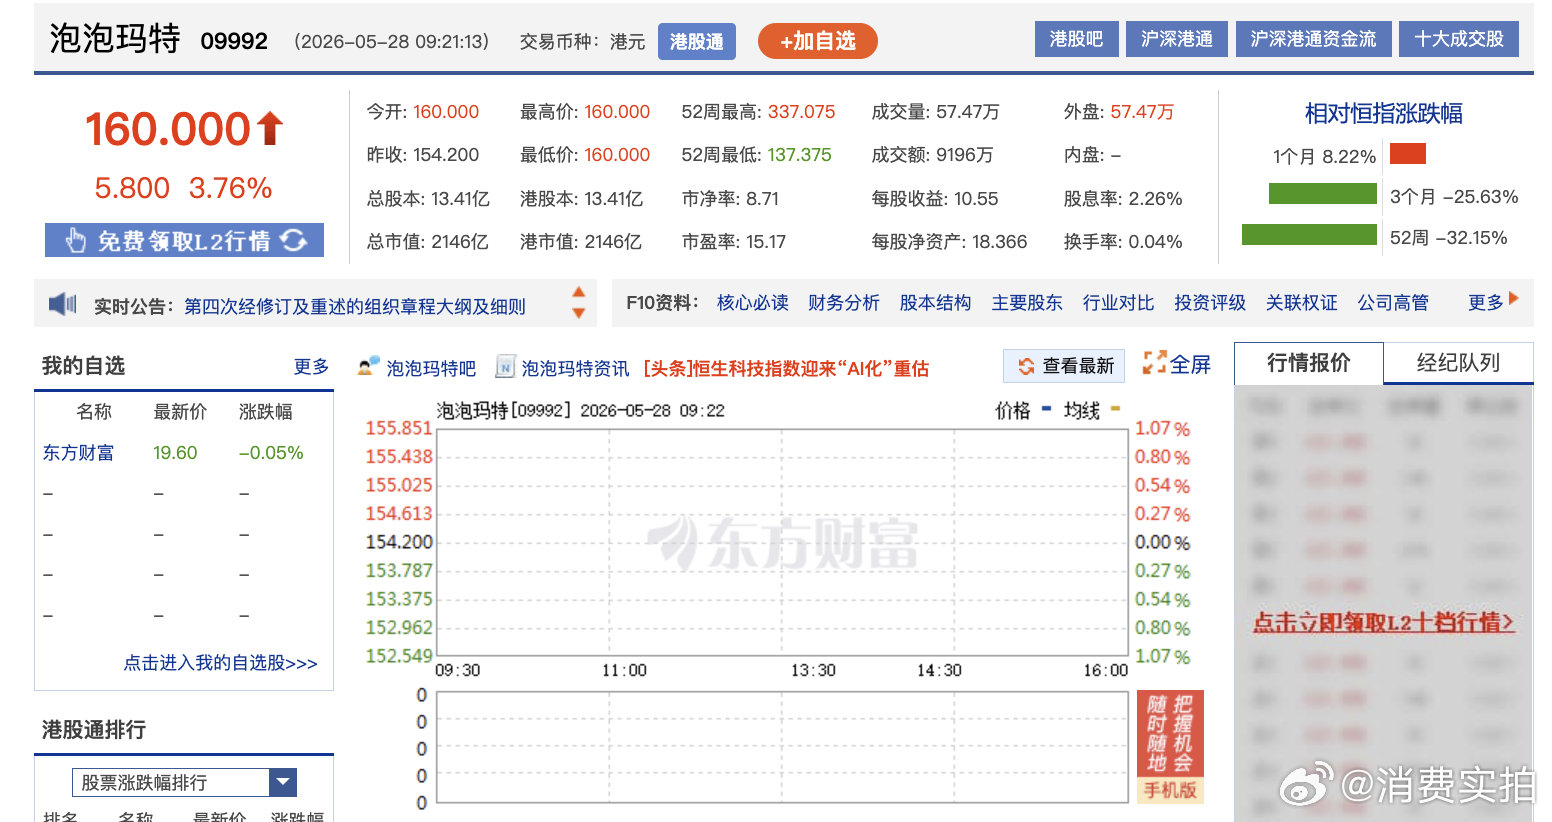The height and width of the screenshot is (822, 1552).
Task: Click the refresh icon in 查看最新 button
Action: [x=1026, y=366]
